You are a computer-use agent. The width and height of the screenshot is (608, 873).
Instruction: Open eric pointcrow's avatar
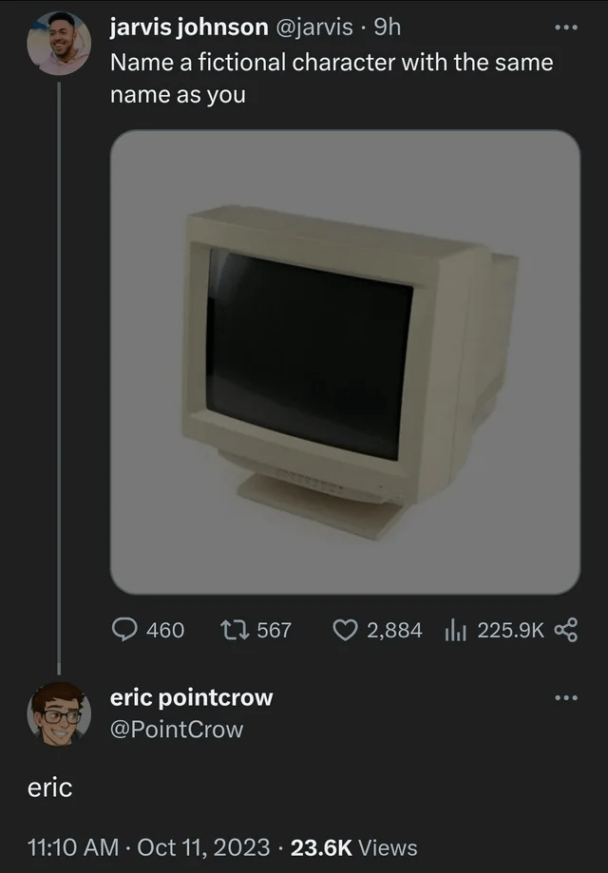(x=59, y=713)
